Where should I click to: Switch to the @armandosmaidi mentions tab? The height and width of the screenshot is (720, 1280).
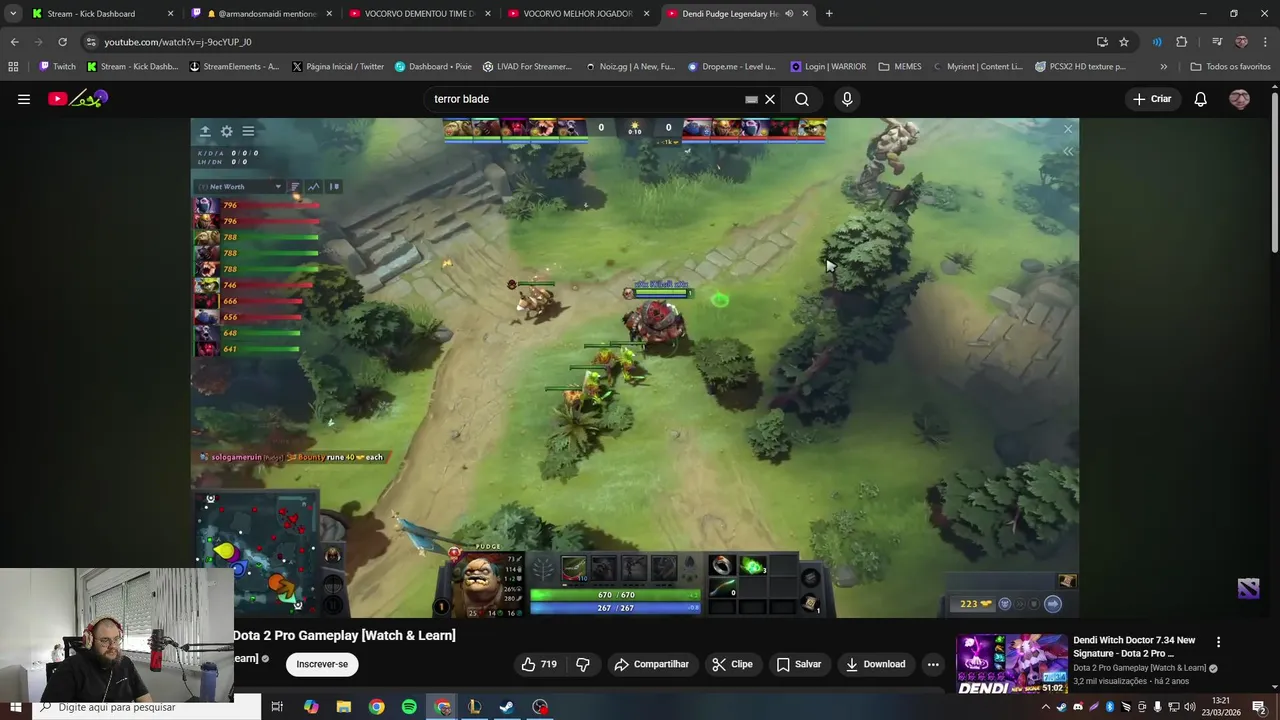coord(263,14)
